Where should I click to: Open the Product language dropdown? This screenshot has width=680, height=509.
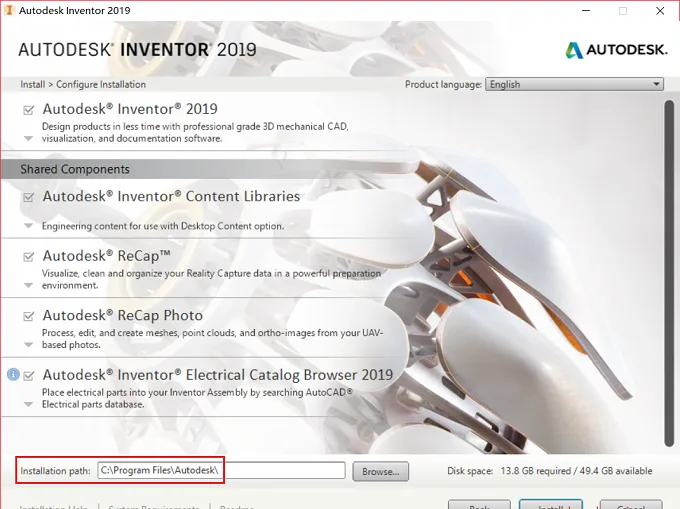pos(575,84)
